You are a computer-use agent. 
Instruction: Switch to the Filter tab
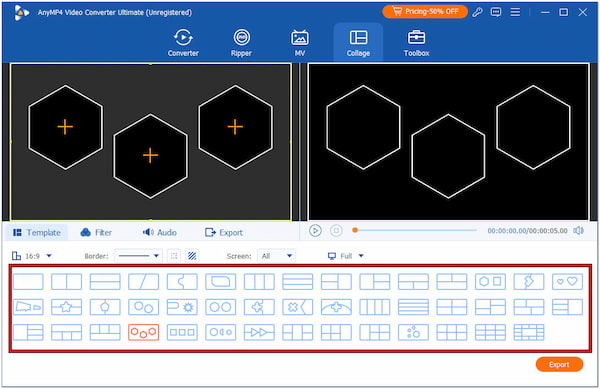[x=96, y=233]
